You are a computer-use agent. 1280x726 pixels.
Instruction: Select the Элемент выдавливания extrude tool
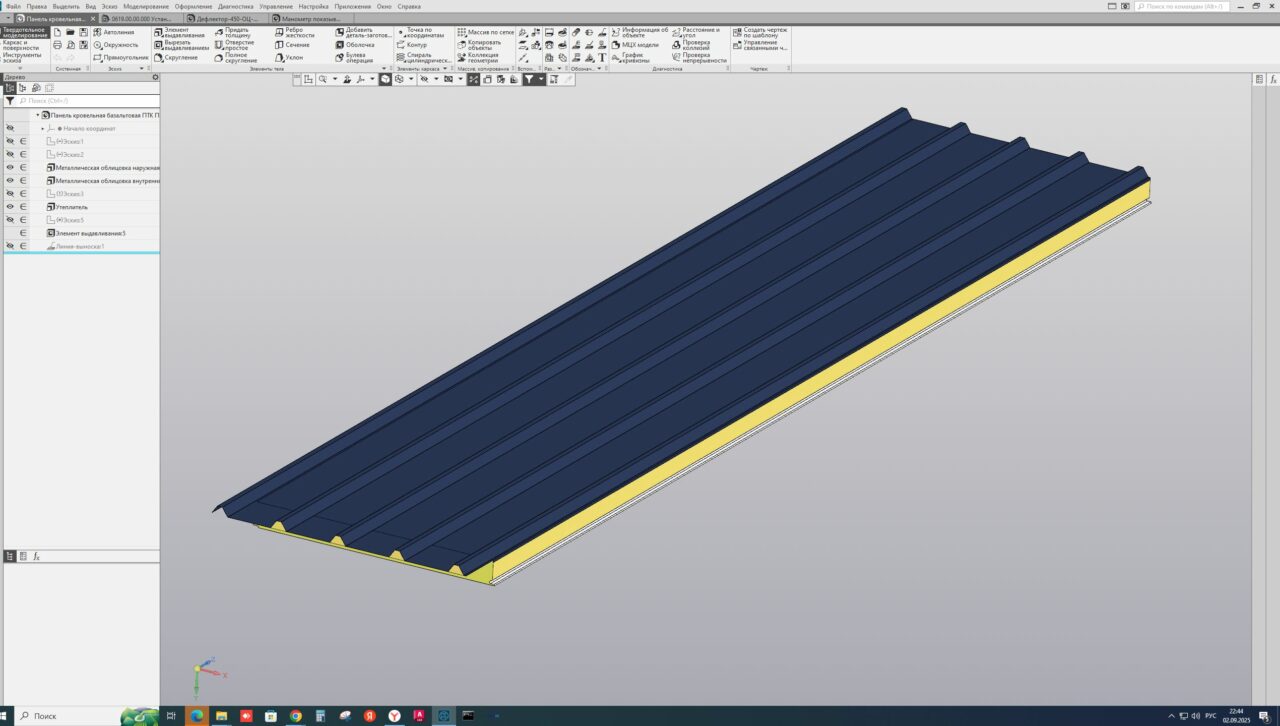176,34
